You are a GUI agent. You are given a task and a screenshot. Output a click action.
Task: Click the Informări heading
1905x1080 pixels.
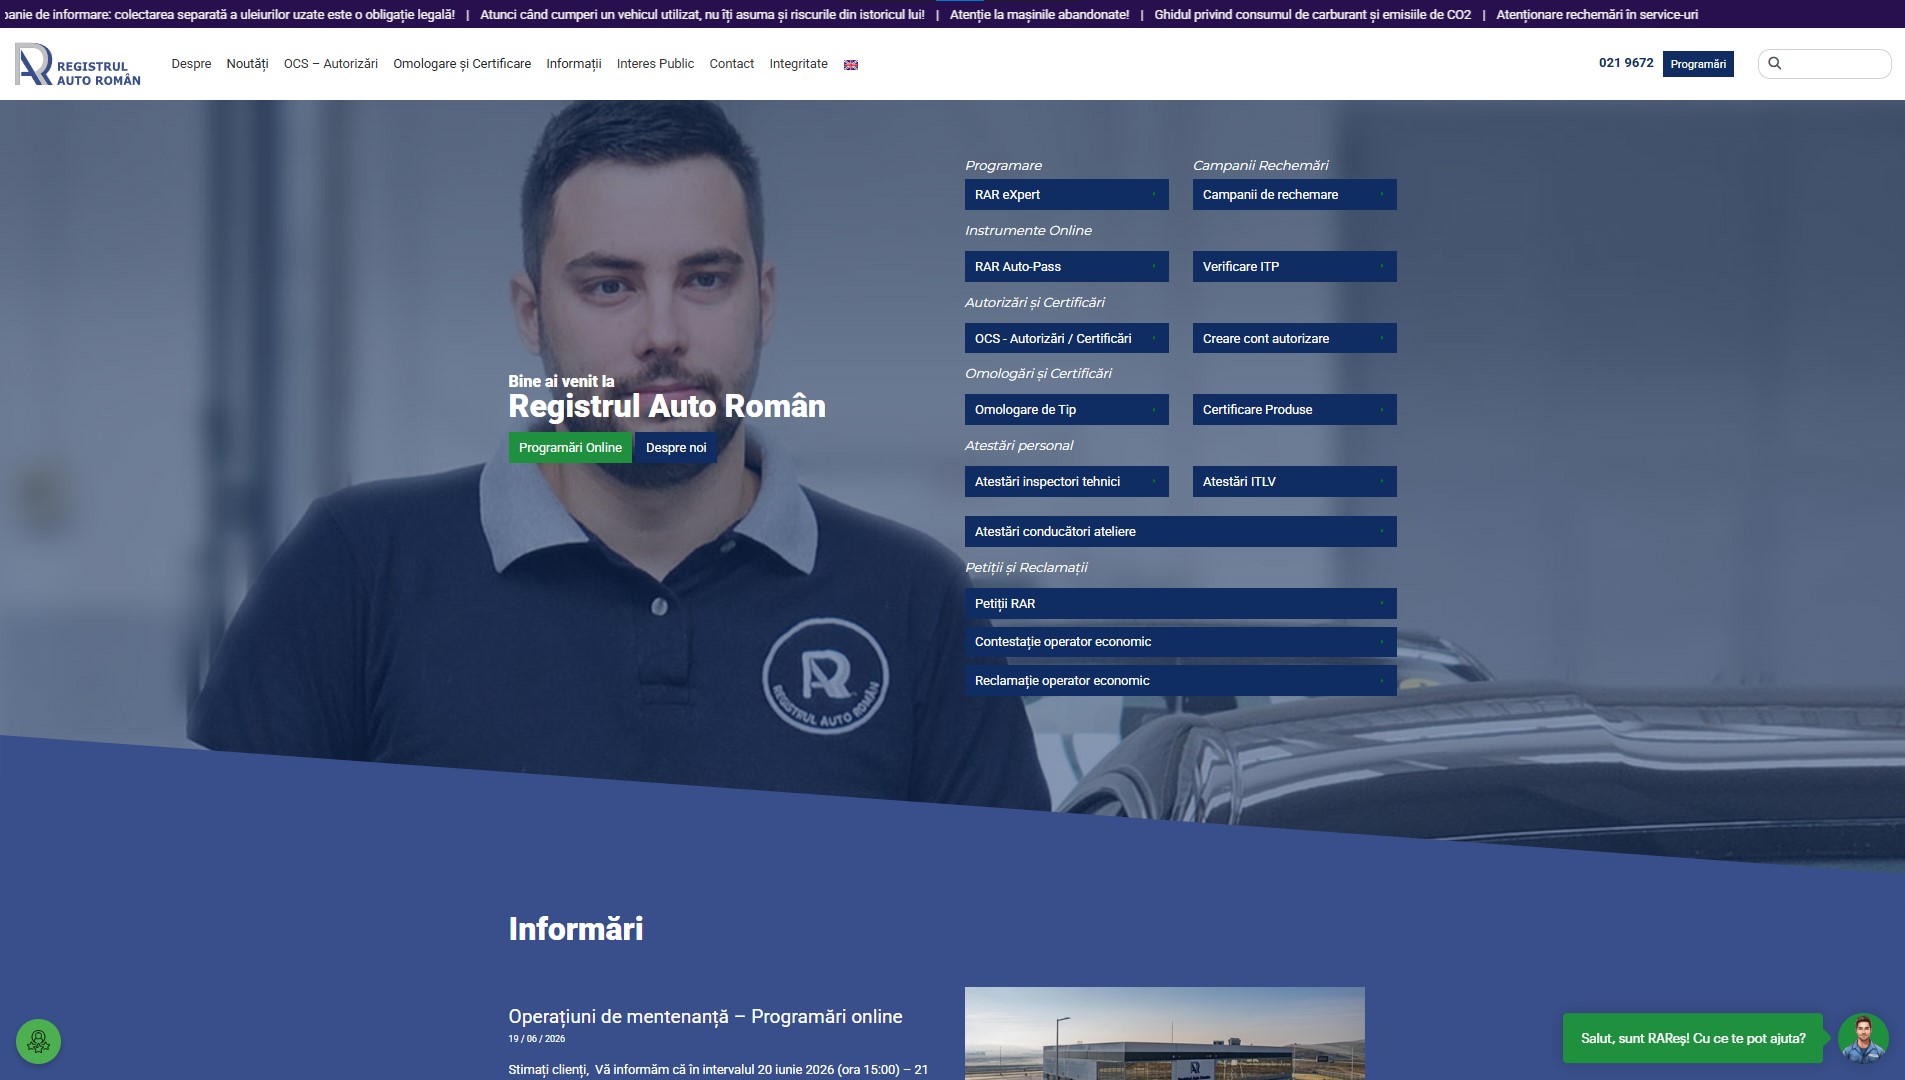click(x=576, y=929)
